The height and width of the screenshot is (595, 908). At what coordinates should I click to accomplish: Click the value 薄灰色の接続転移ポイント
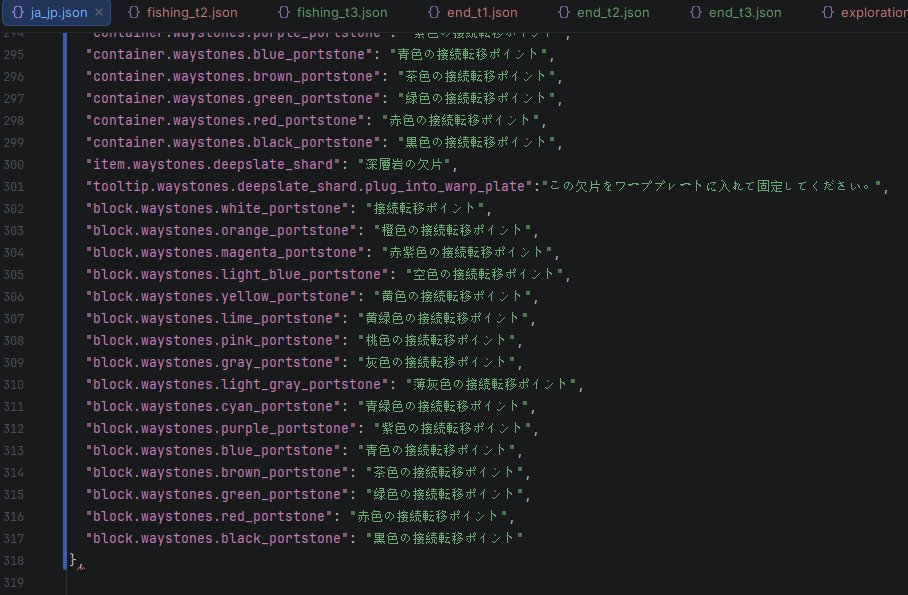point(490,385)
